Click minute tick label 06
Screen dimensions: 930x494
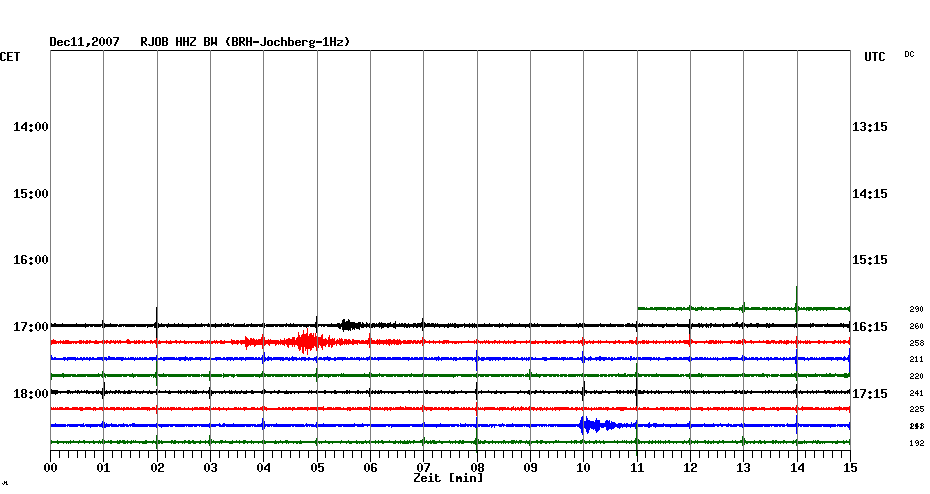click(370, 467)
